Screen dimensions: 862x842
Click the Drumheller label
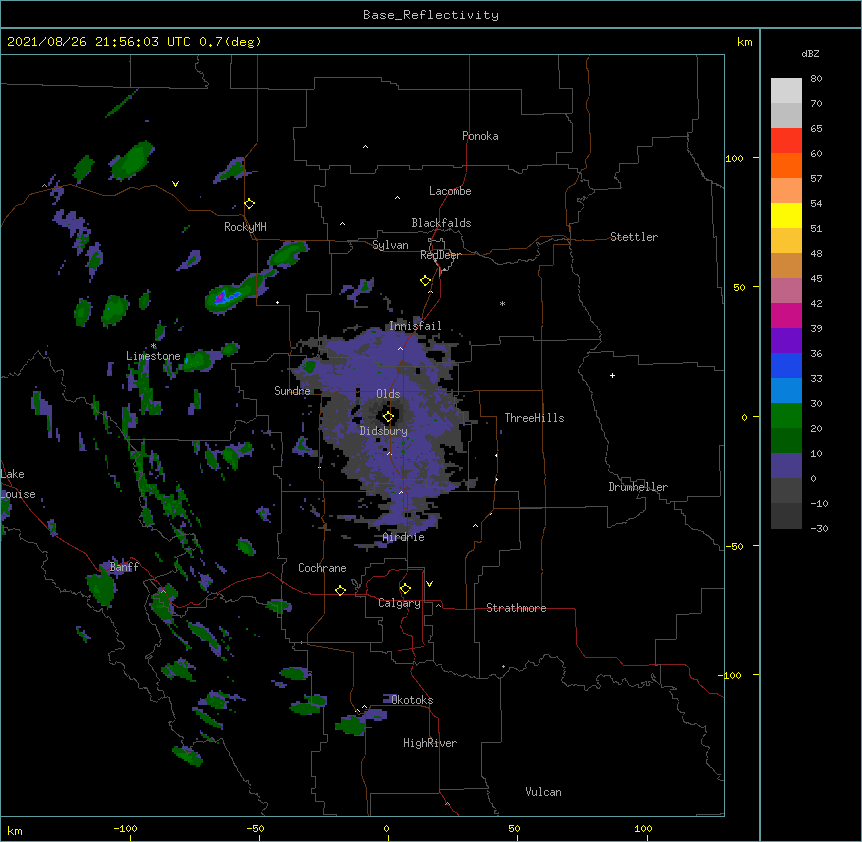[x=638, y=487]
